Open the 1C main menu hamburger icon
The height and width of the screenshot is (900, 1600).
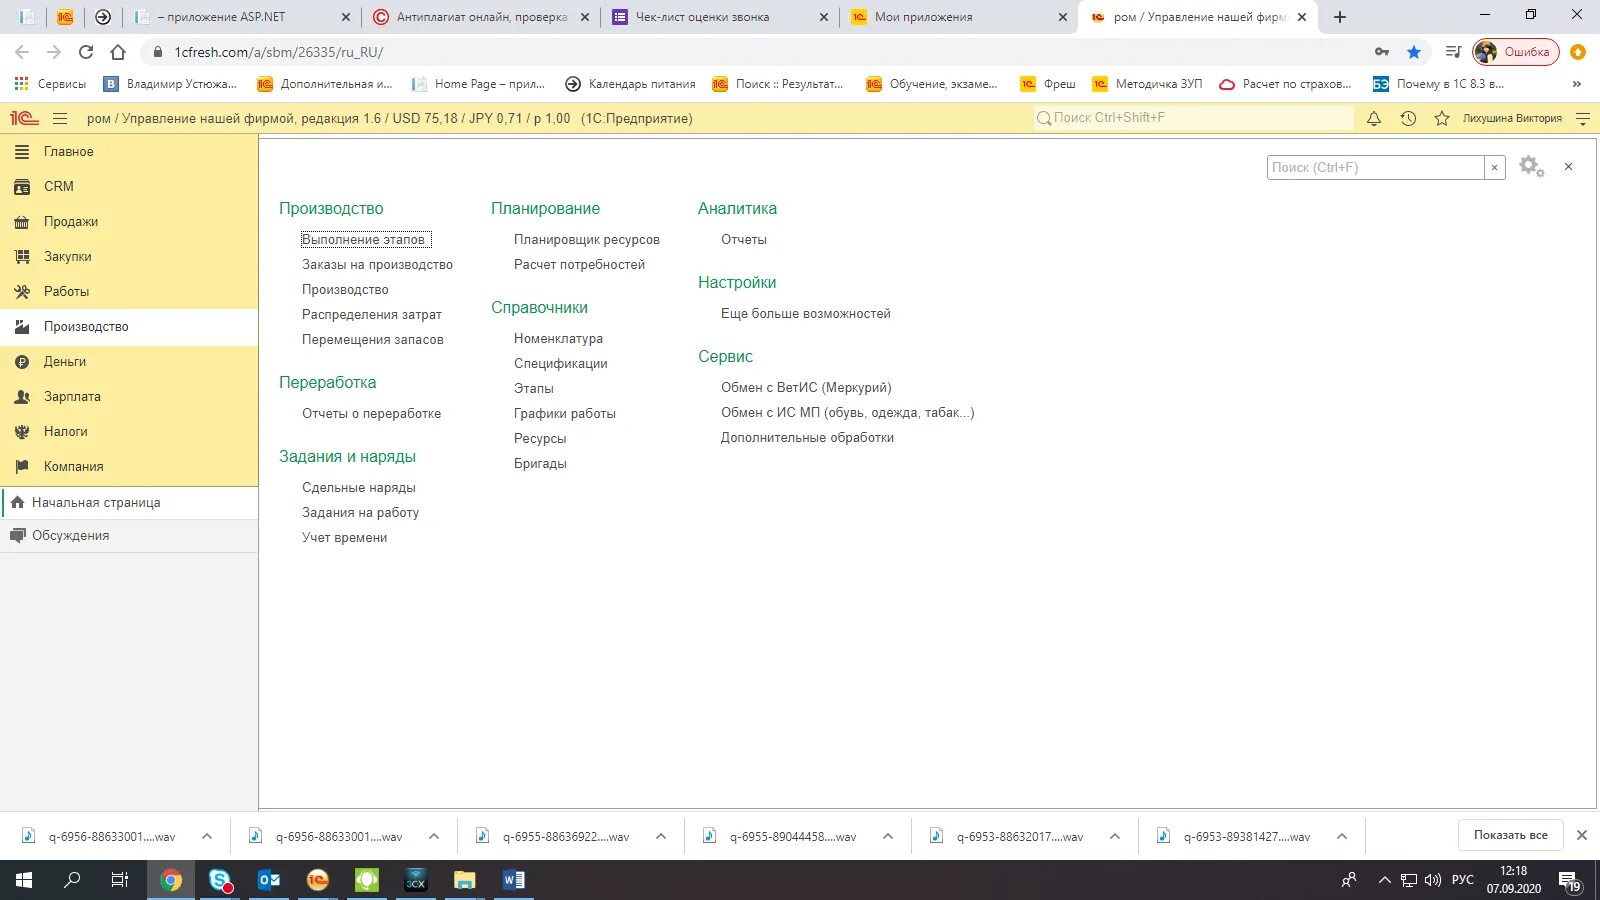[60, 118]
